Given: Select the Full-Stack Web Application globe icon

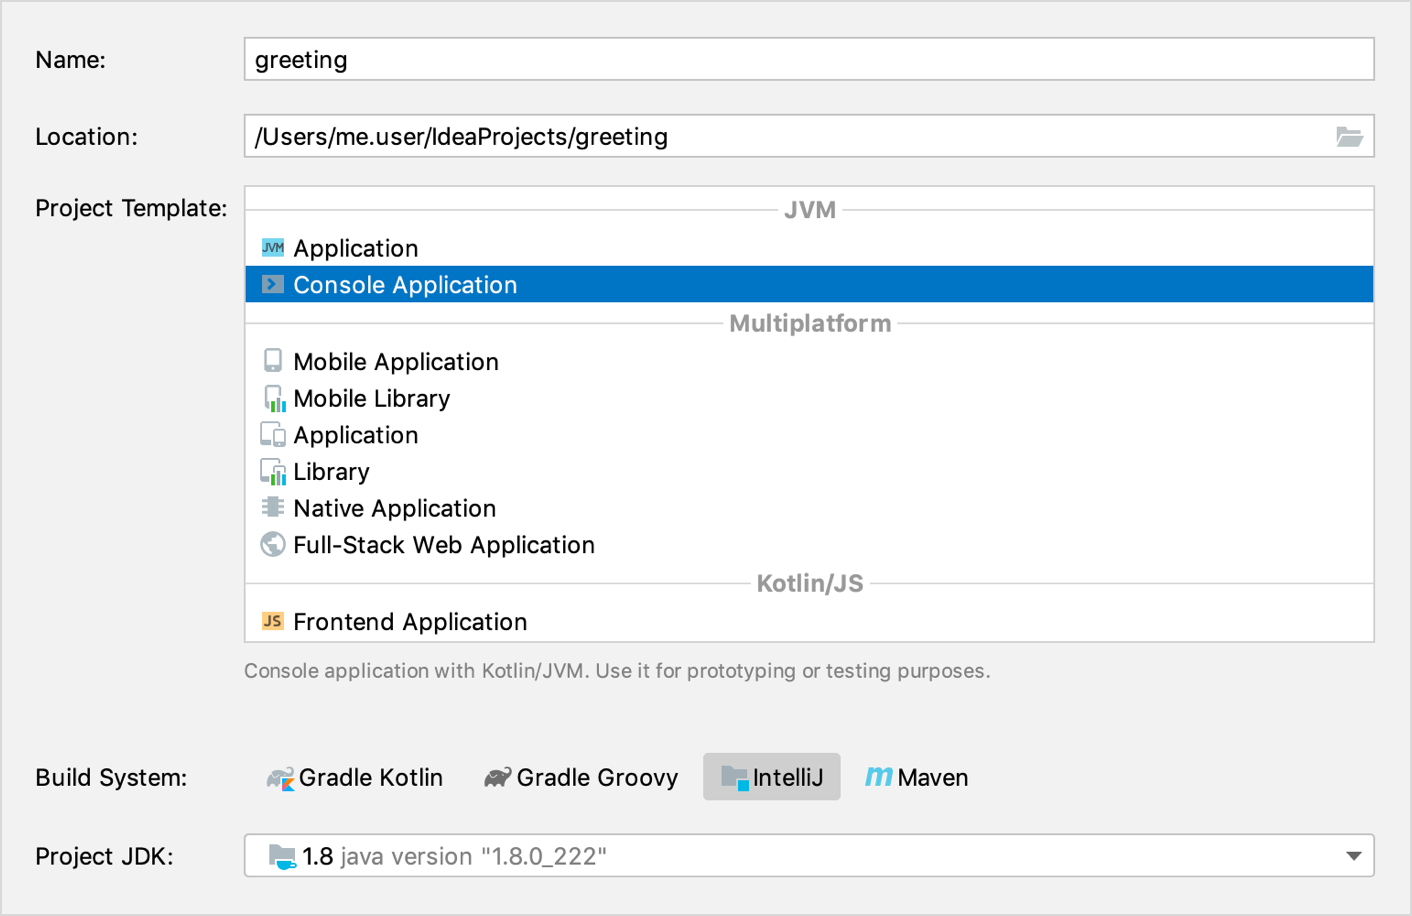Looking at the screenshot, I should (x=272, y=545).
